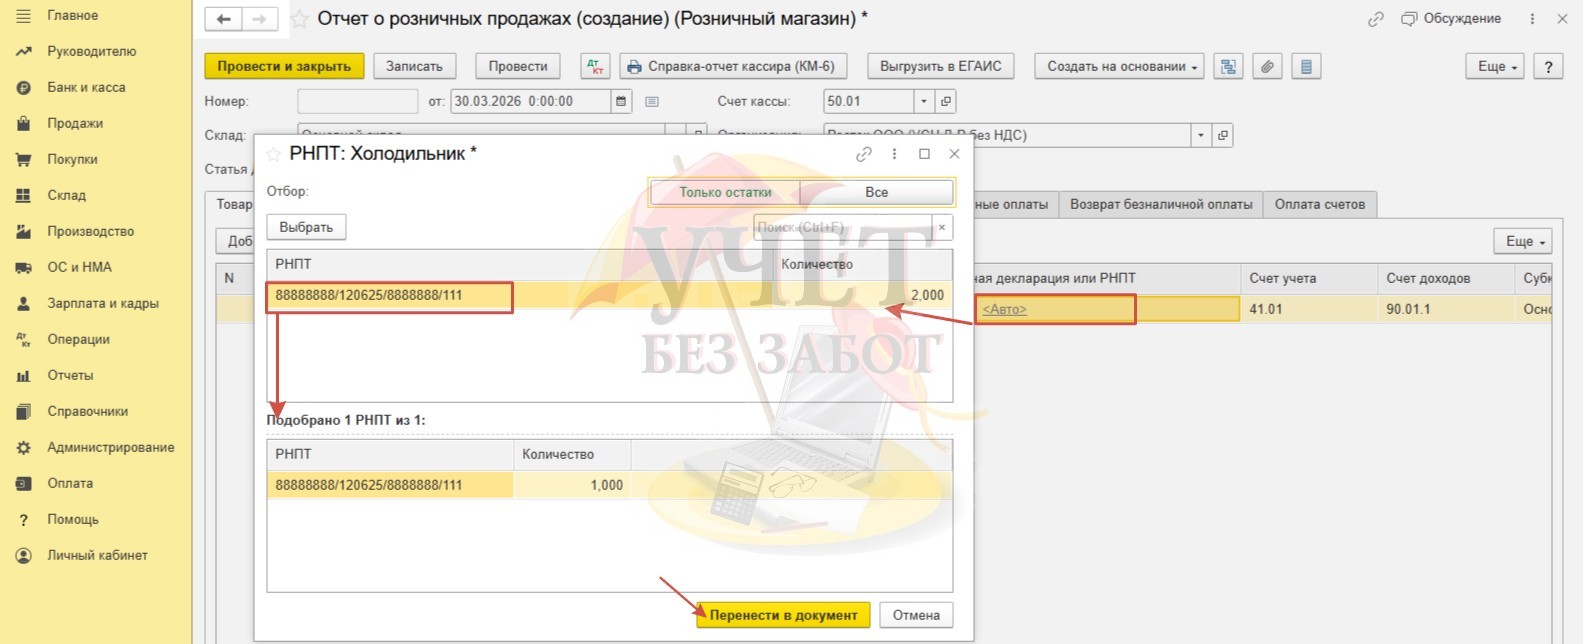Click the Банк и касса sidebar icon
Viewport: 1583px width, 644px height.
tap(24, 87)
